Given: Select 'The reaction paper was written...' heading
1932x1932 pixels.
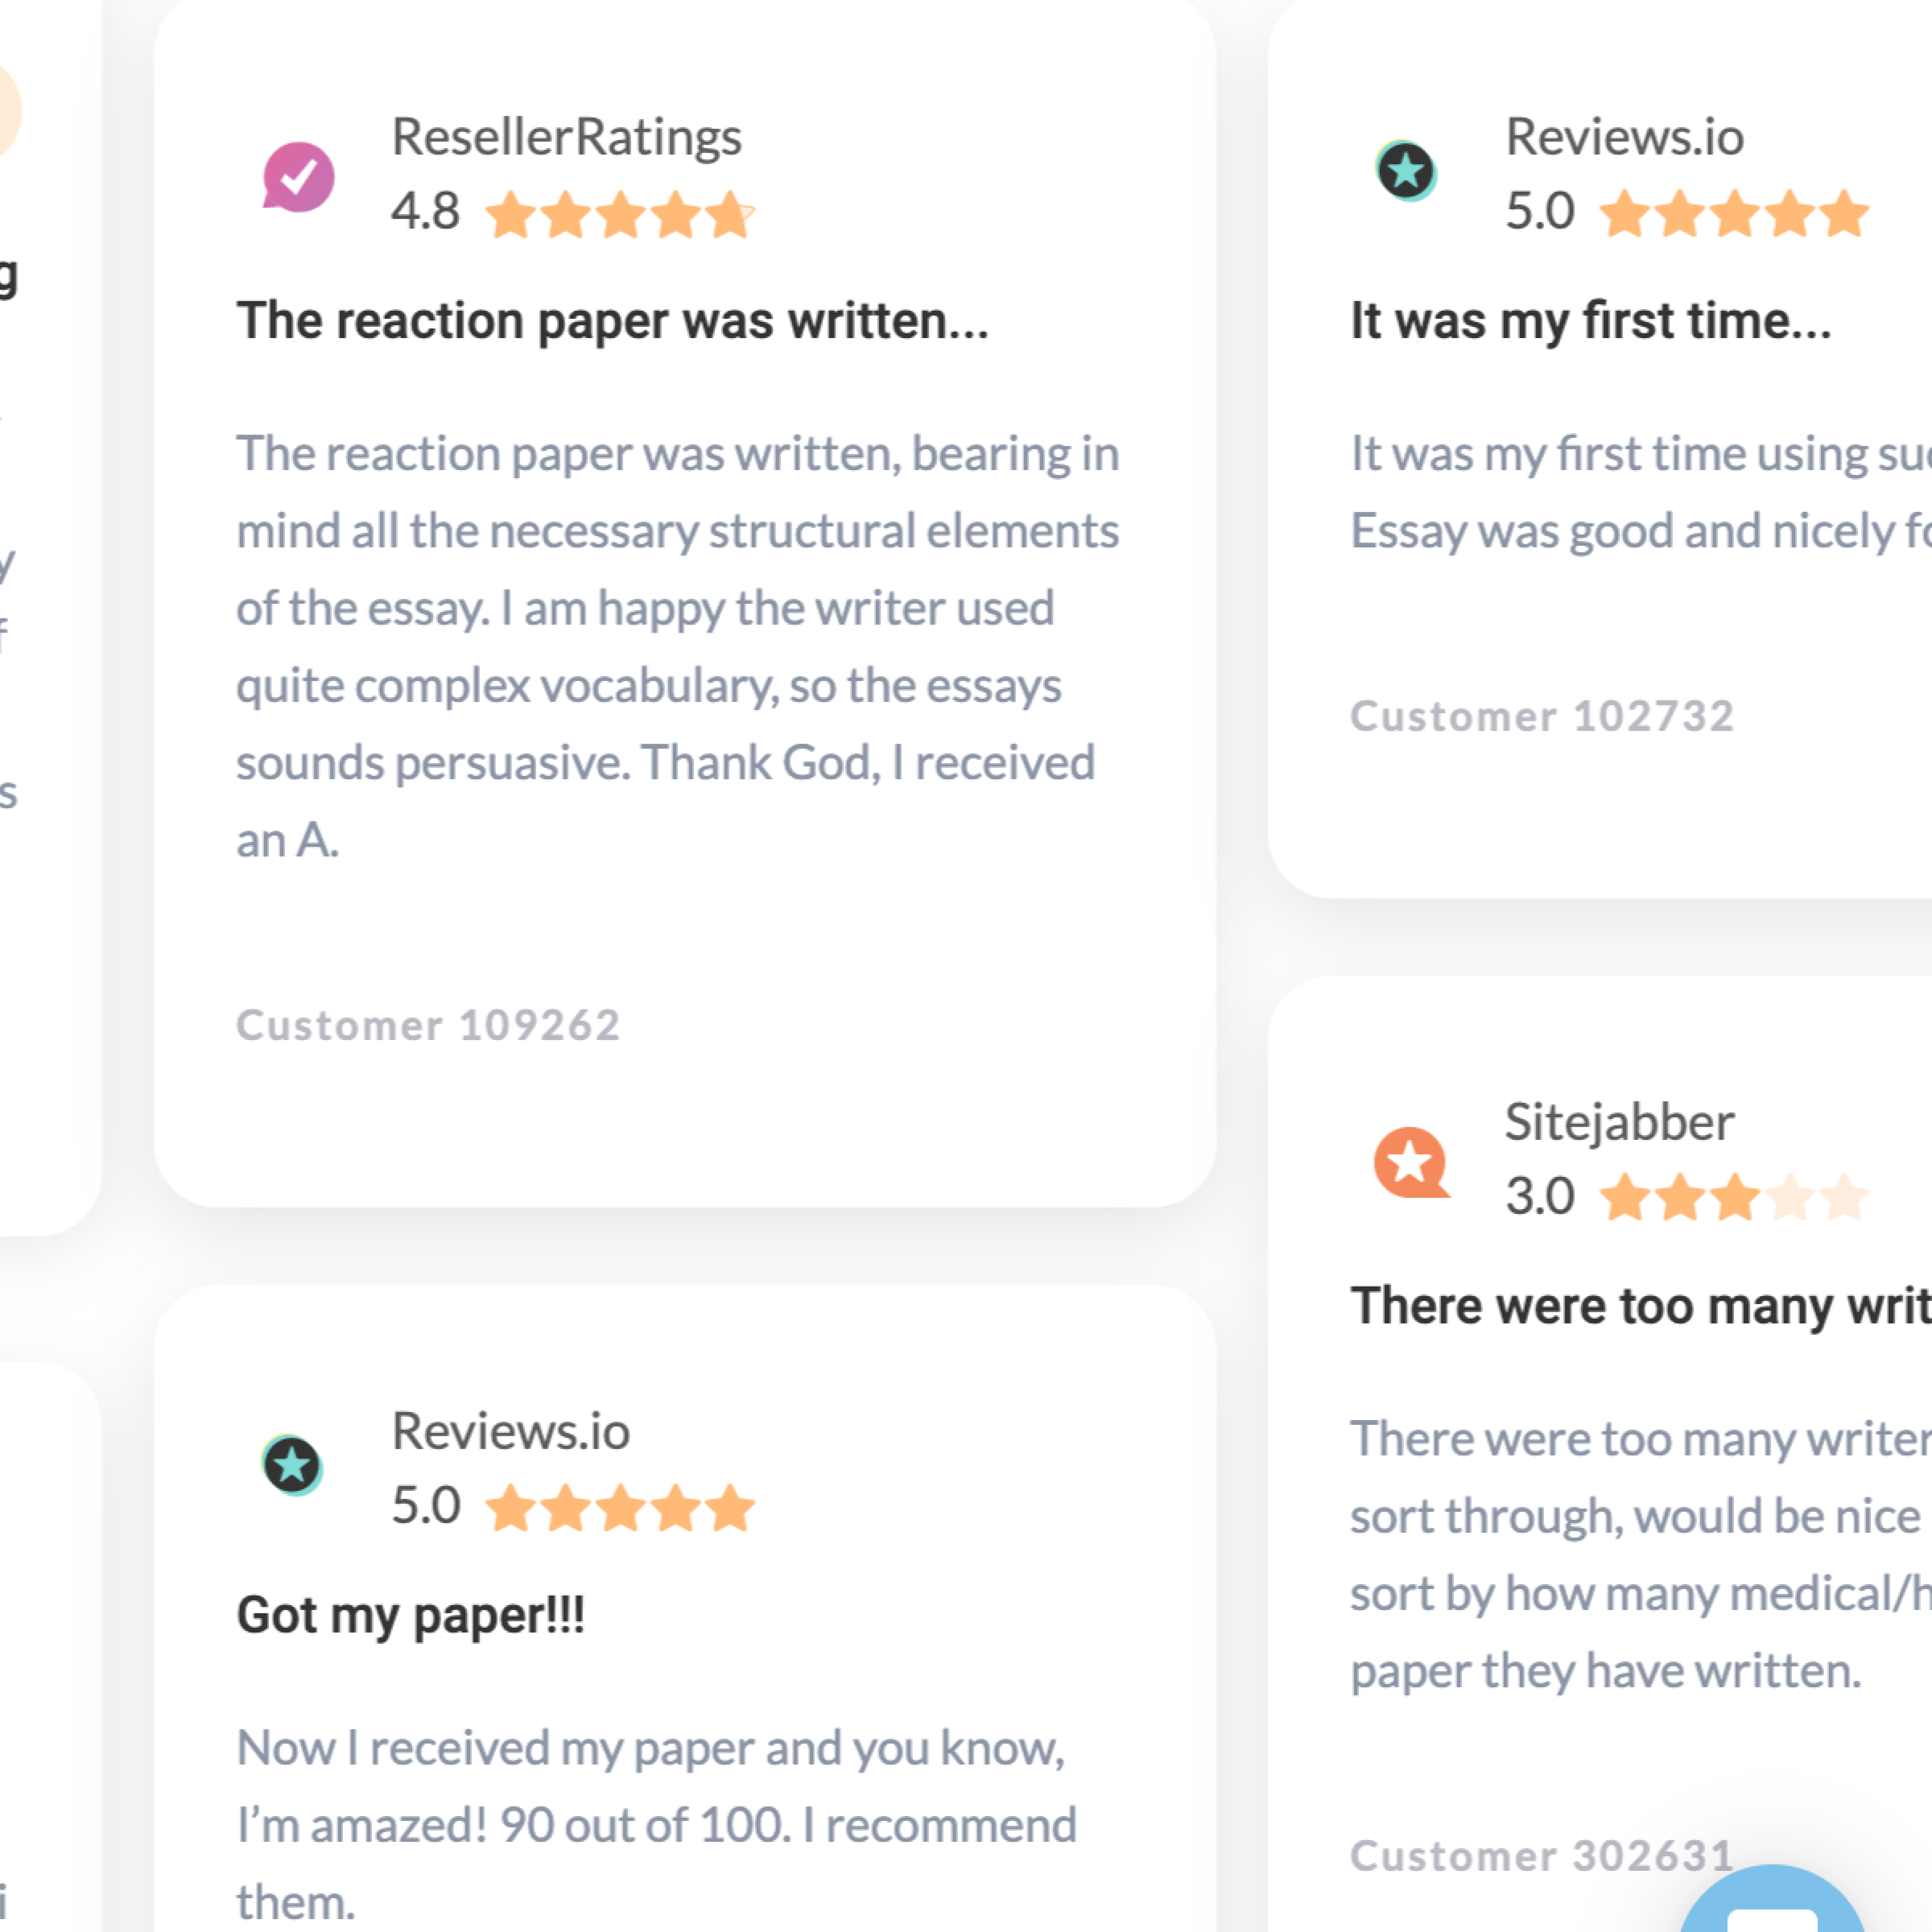Looking at the screenshot, I should pos(612,321).
